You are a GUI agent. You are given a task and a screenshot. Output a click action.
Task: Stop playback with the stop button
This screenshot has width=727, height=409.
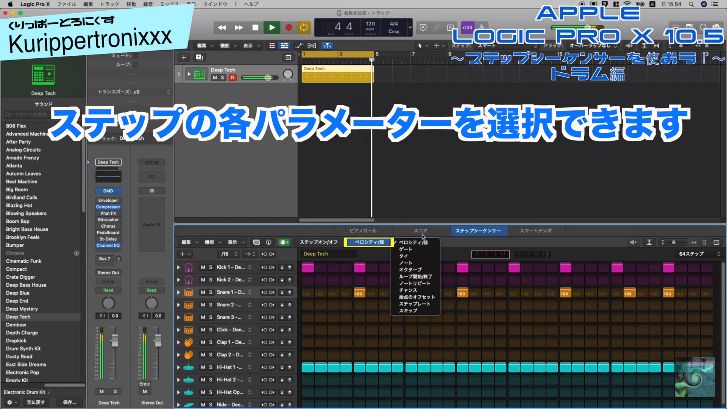click(255, 27)
